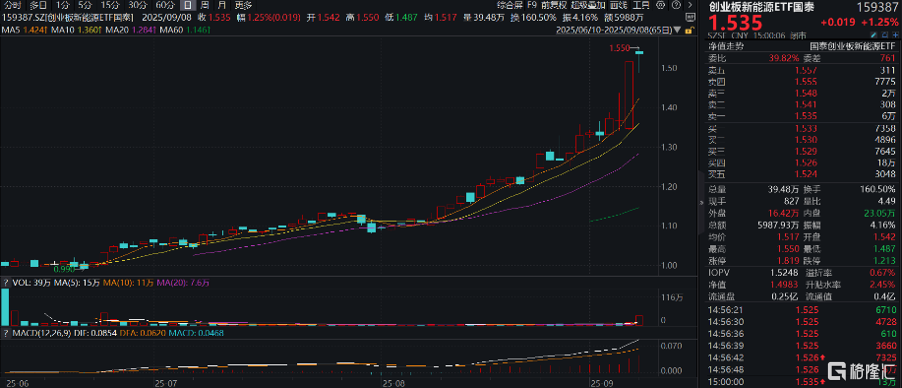Click the 0.990 low price marker on chart
This screenshot has width=902, height=388.
tap(63, 269)
